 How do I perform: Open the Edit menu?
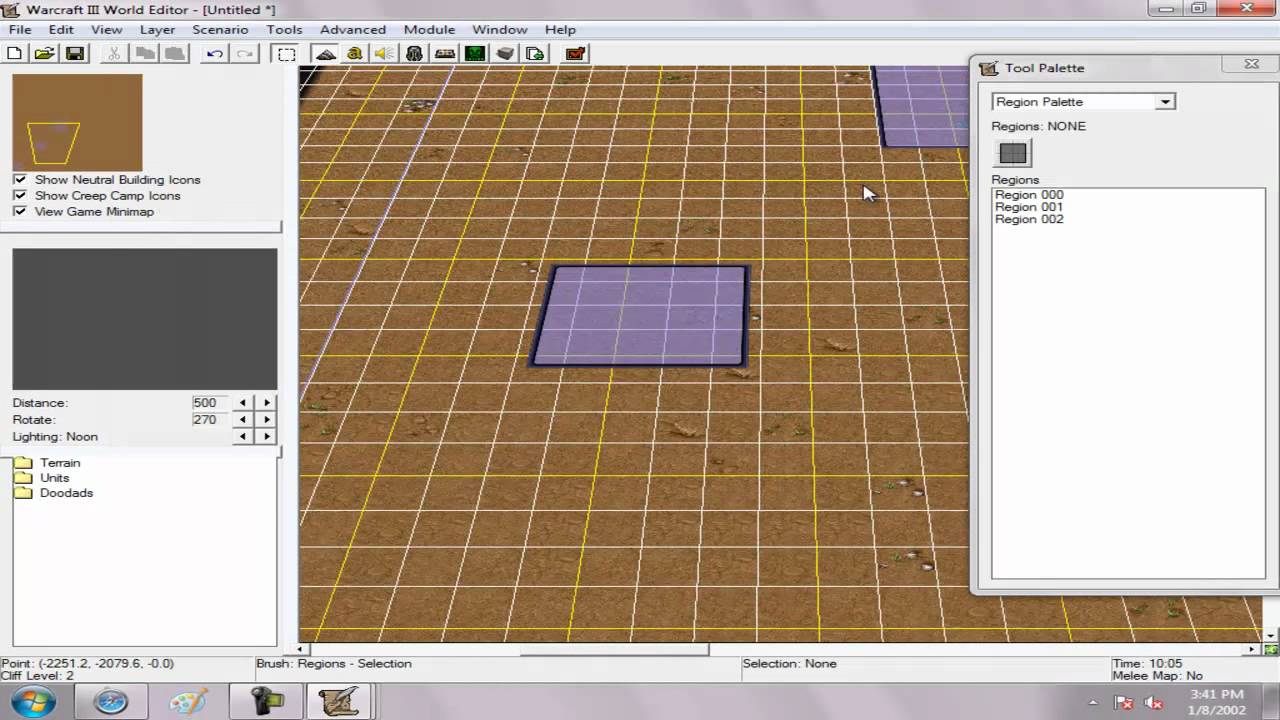pos(61,30)
